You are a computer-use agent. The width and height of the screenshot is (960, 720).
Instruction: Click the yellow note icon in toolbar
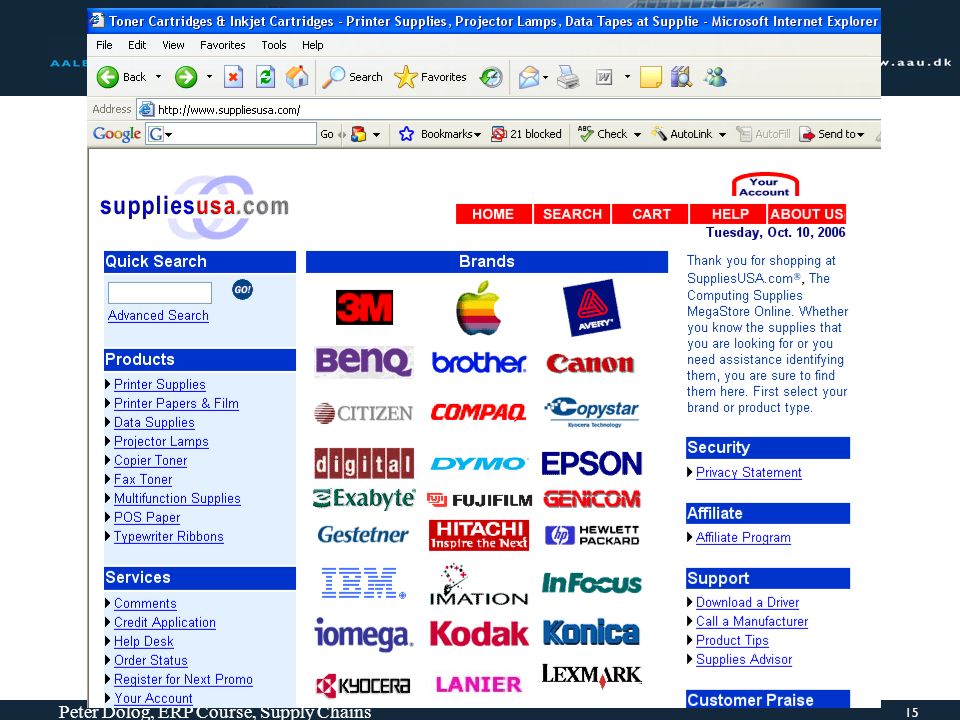point(650,77)
